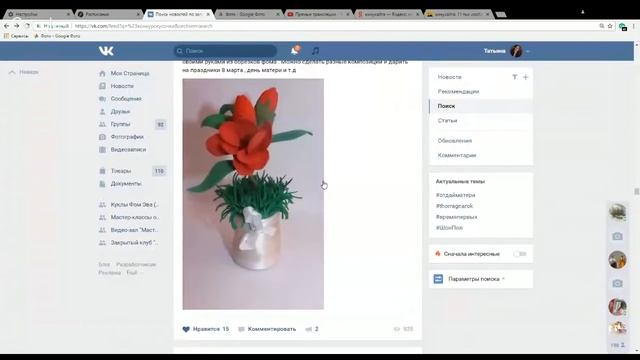Viewport: 640px width, 360px height.
Task: Switch to the Прямые трансляции browser tab
Action: click(x=318, y=14)
